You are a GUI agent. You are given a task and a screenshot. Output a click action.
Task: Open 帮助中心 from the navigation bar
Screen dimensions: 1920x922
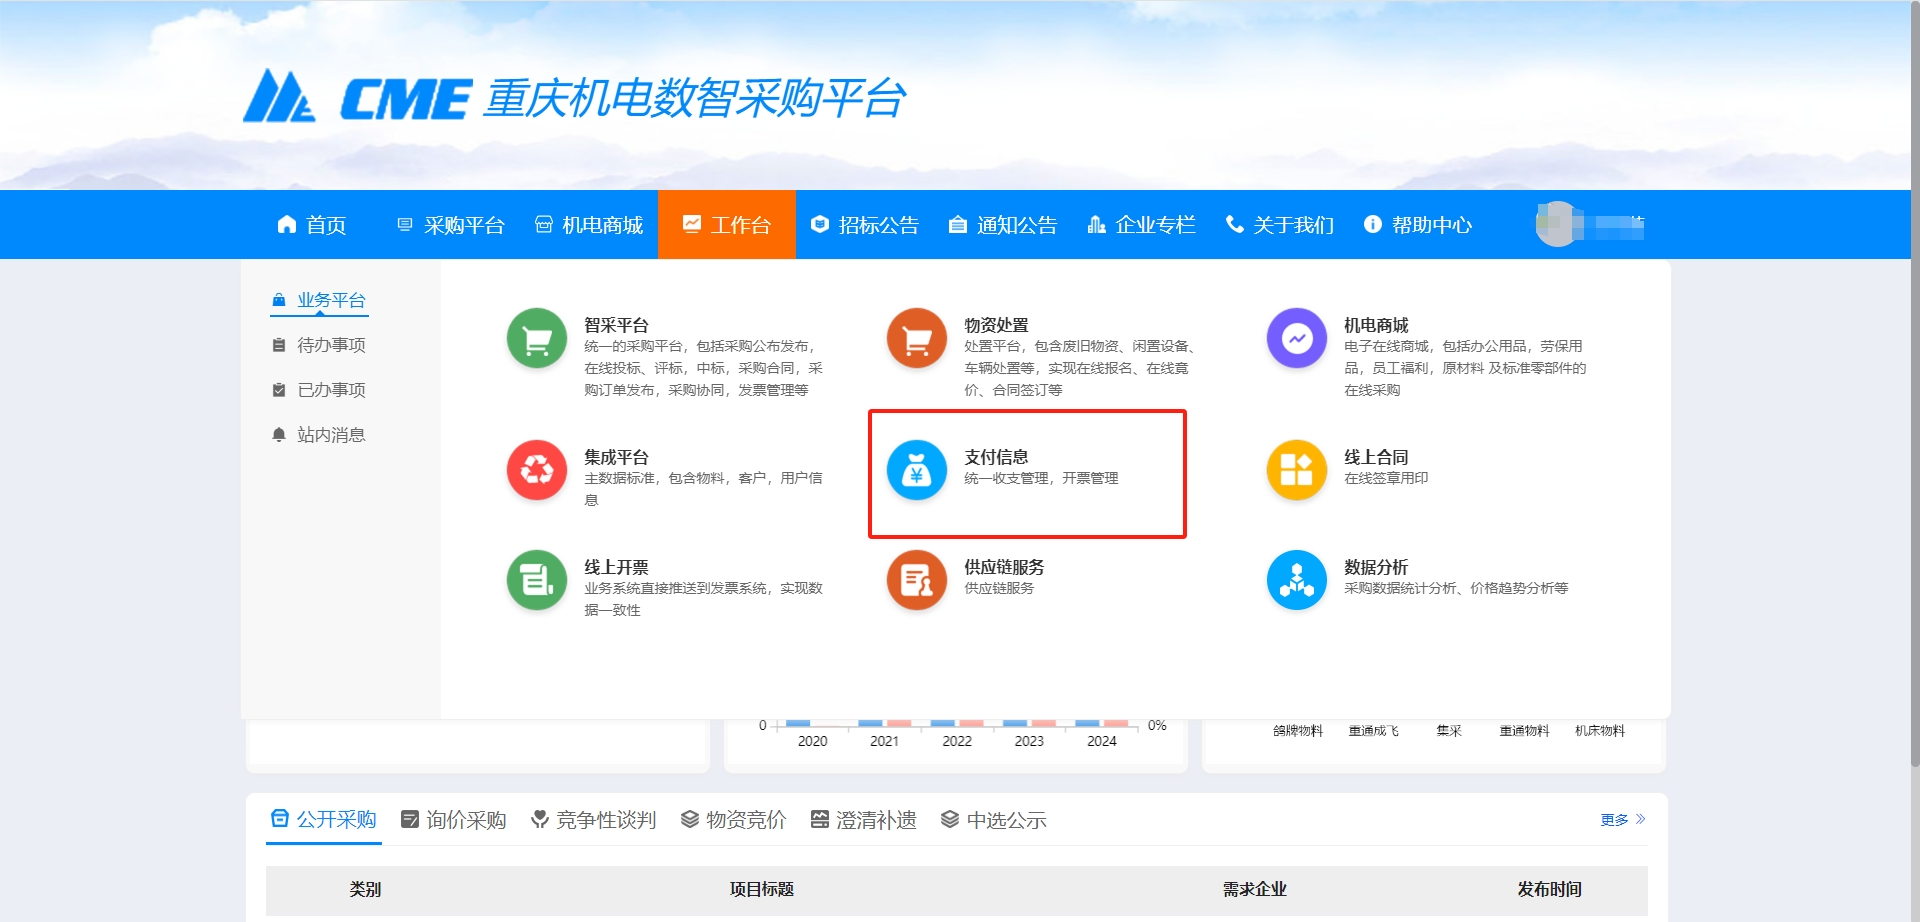click(x=1418, y=225)
